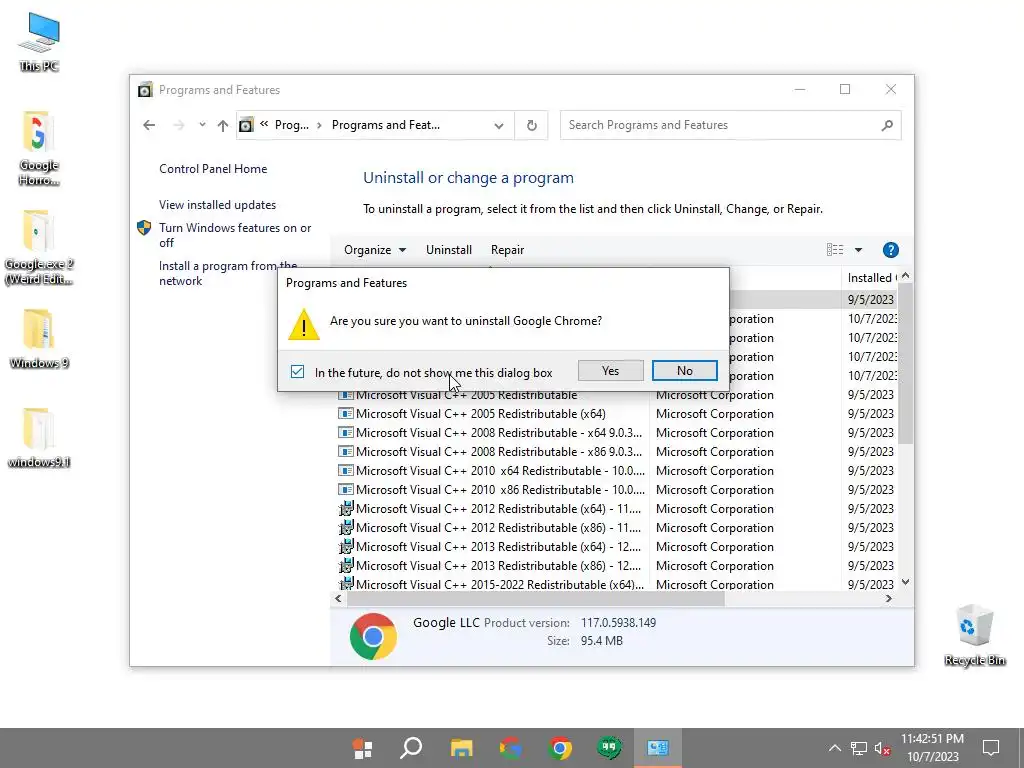Click the Google Chrome logo in details pane
The image size is (1024, 768).
pos(373,635)
